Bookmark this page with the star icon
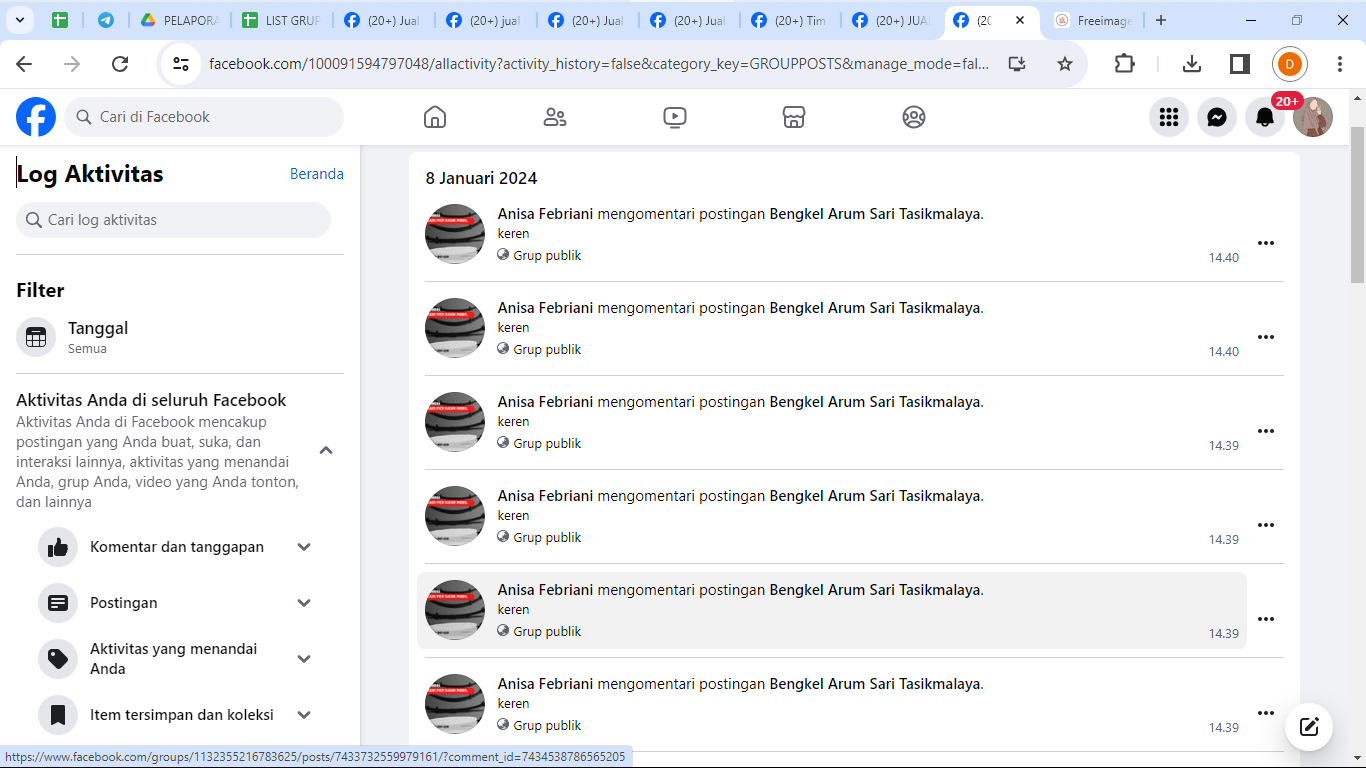Viewport: 1366px width, 768px height. [1065, 64]
